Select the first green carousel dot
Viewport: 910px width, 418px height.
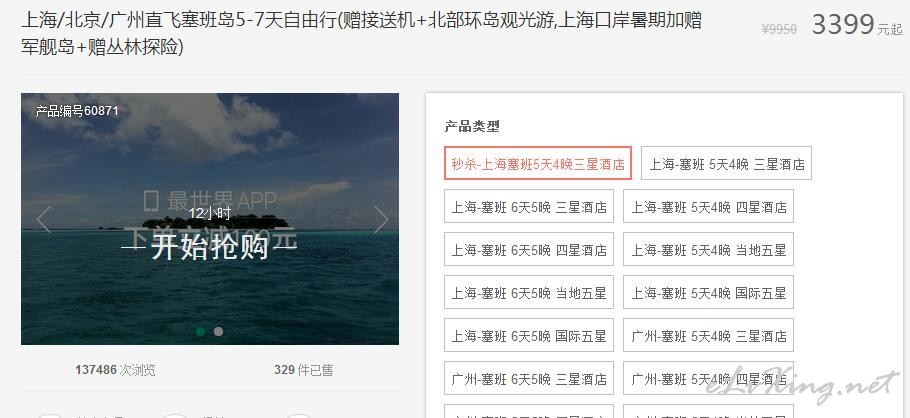[201, 331]
